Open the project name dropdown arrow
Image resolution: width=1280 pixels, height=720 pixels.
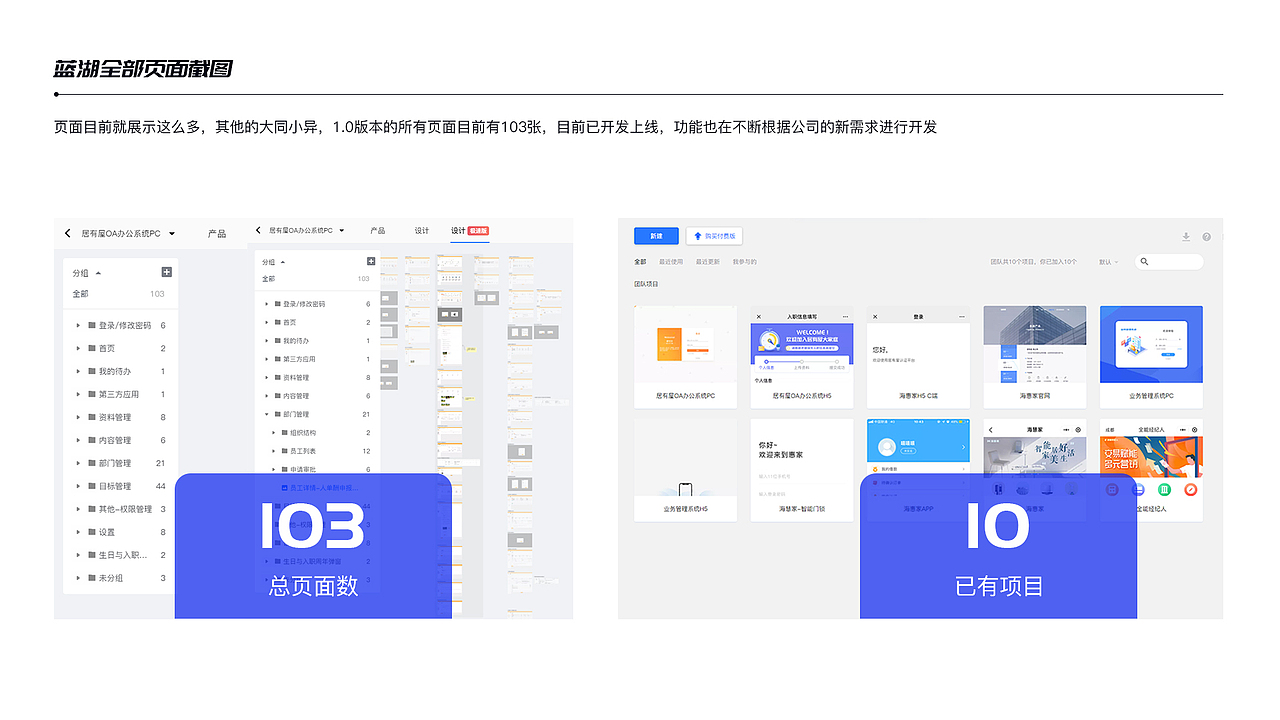click(172, 233)
